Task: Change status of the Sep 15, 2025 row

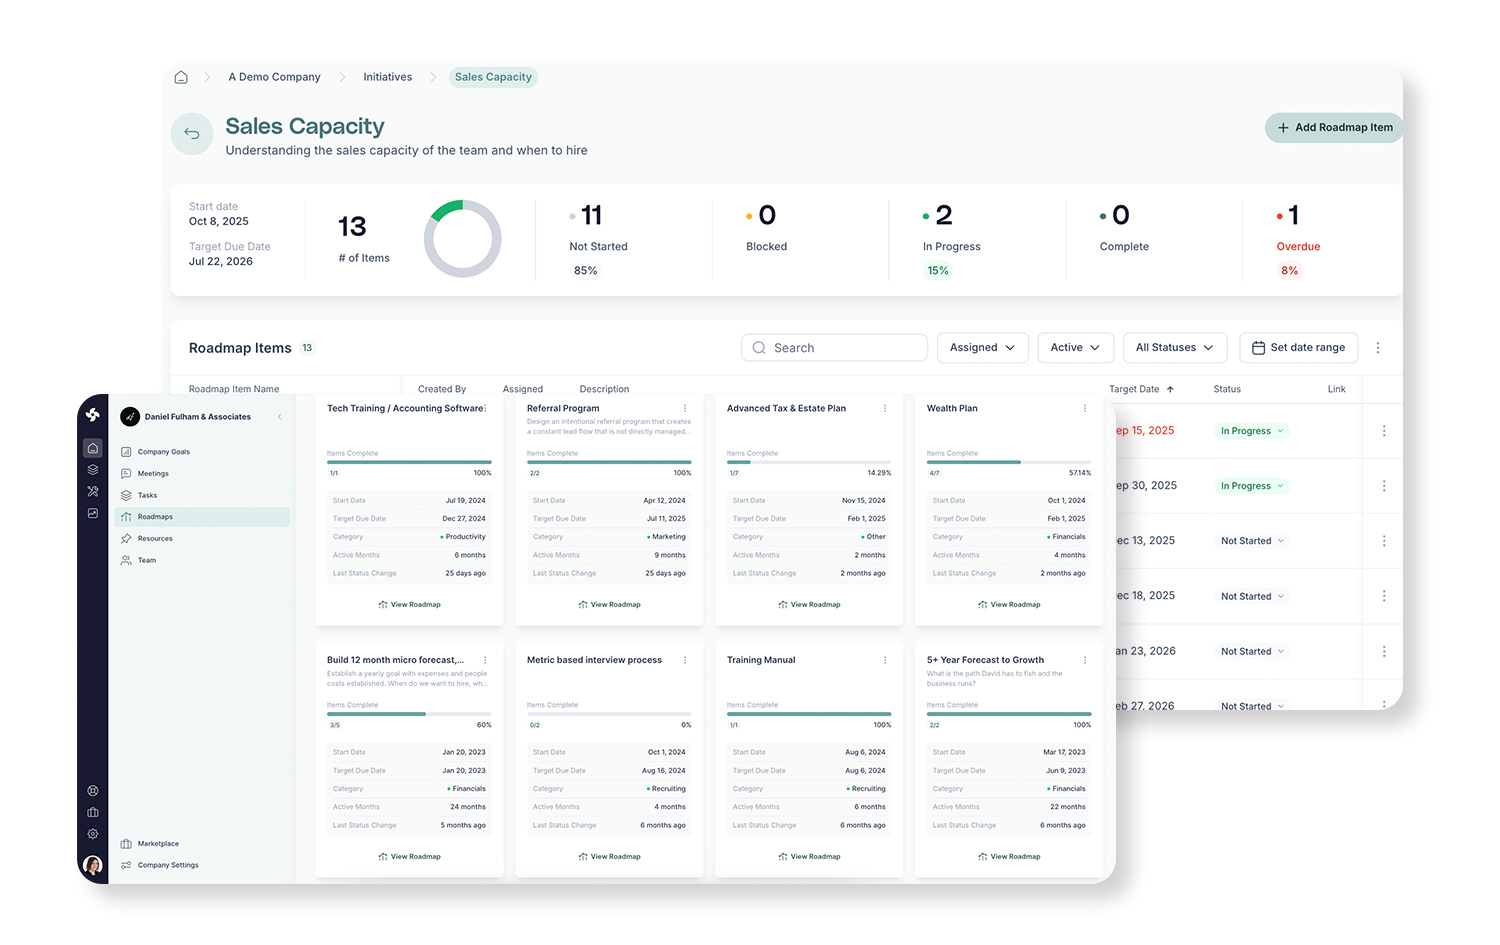Action: coord(1252,431)
